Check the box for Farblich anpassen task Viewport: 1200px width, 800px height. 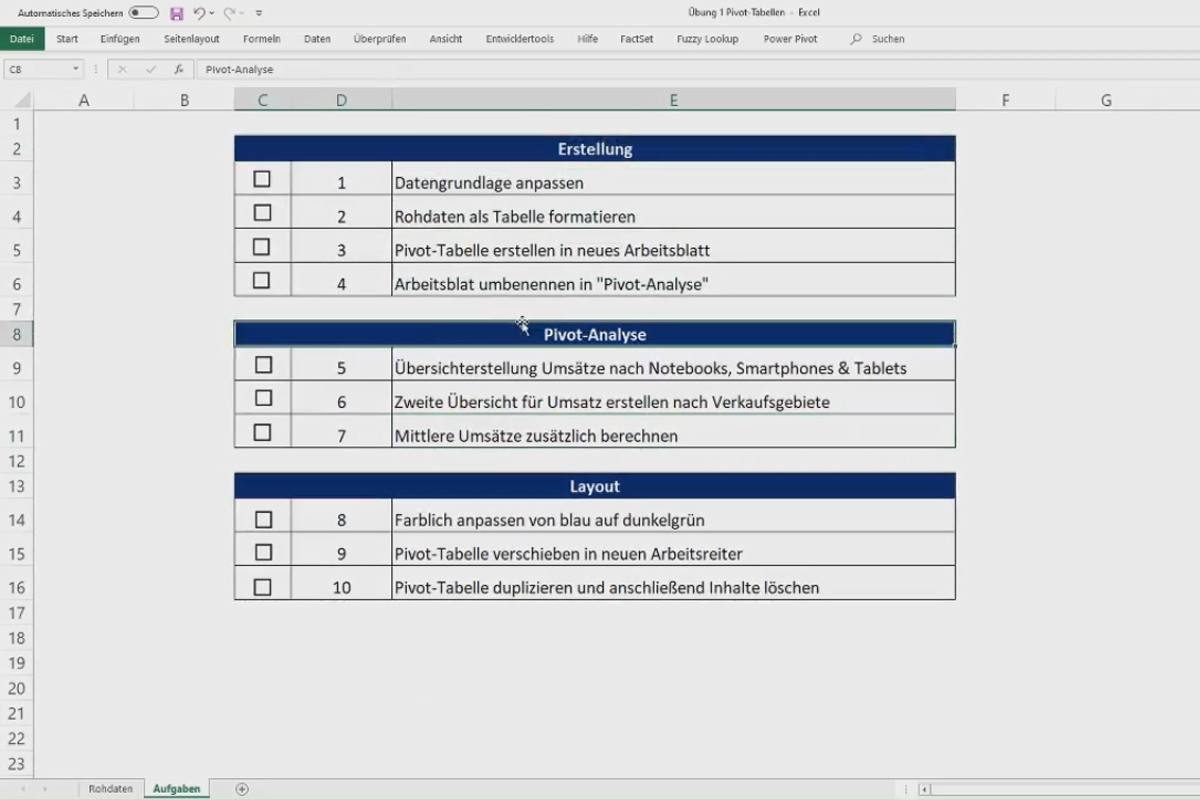tap(263, 520)
